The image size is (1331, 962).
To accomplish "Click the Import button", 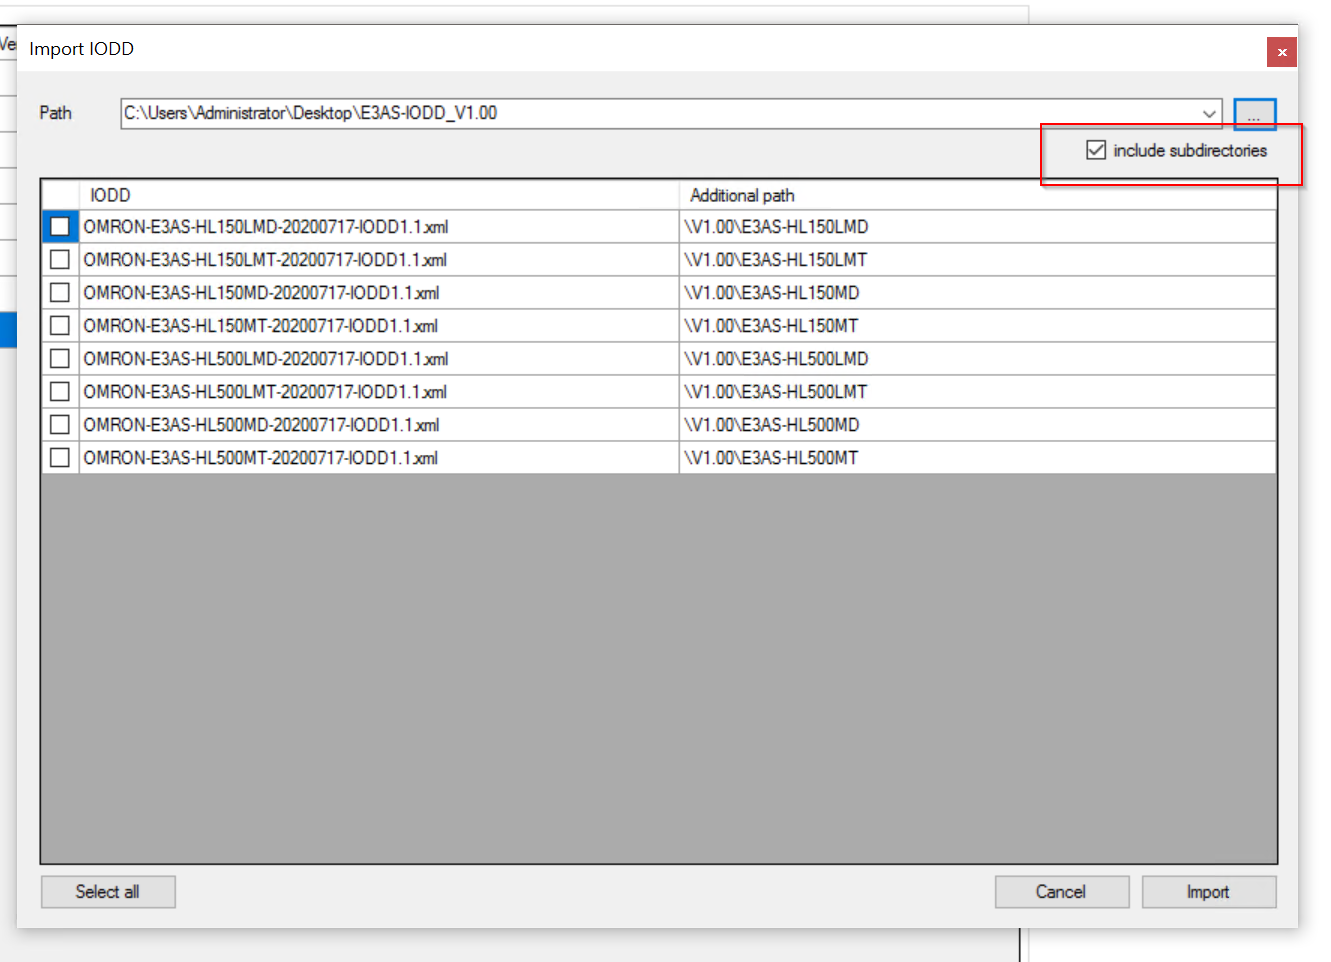I will (1209, 892).
